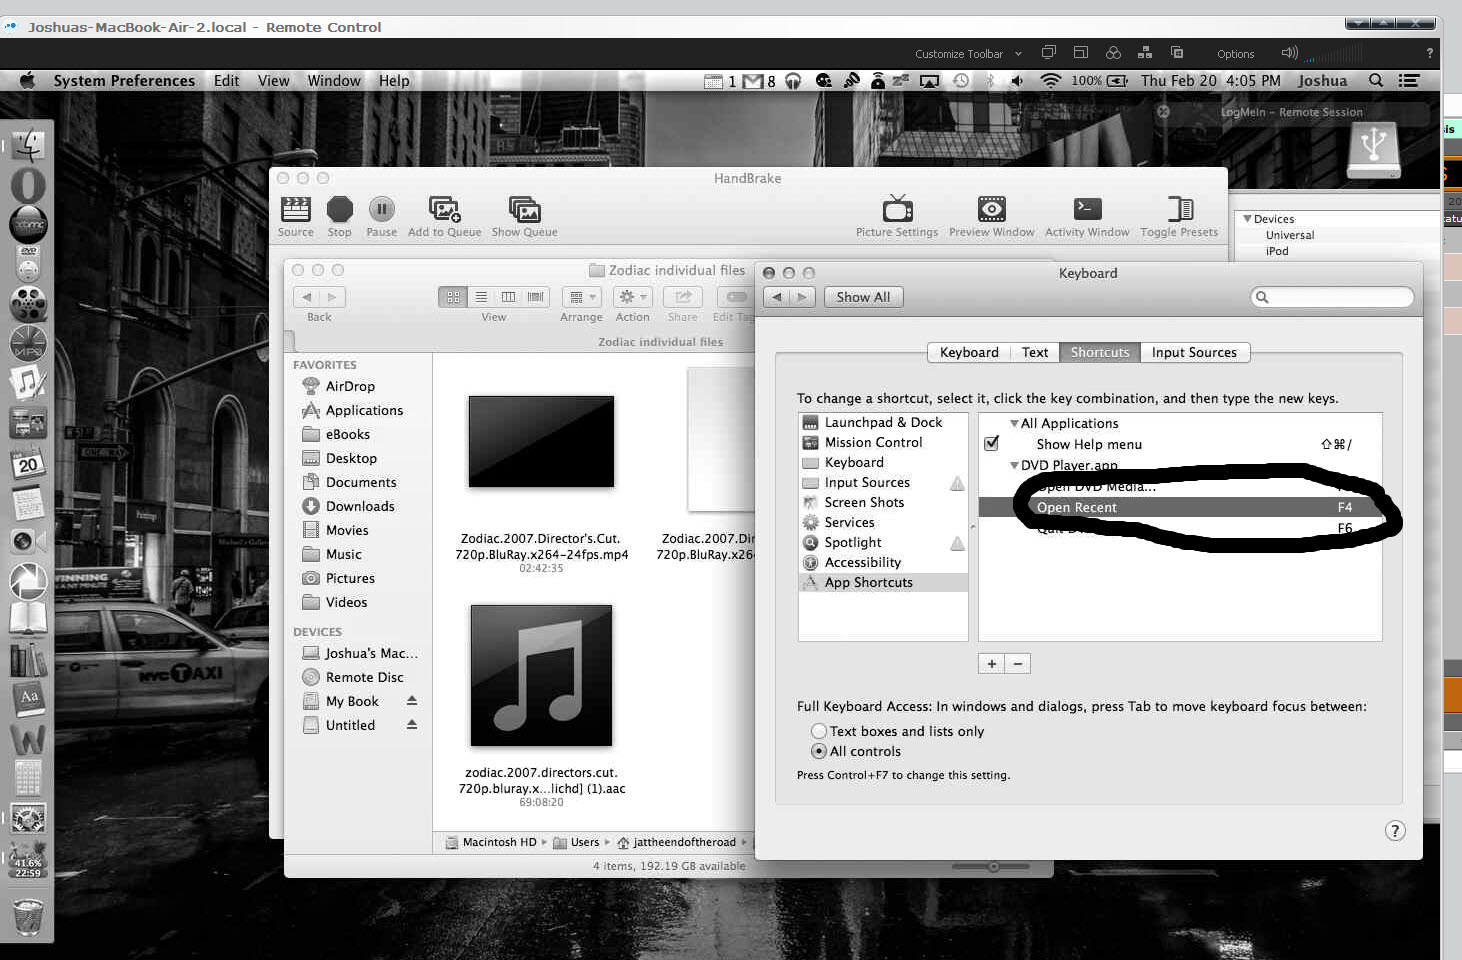
Task: Select Zodiac Director's Cut mp4 thumbnail
Action: click(541, 441)
